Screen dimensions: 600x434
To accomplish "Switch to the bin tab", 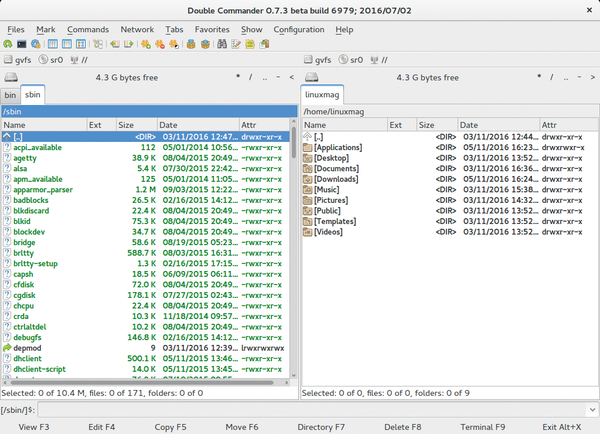I will (x=10, y=94).
